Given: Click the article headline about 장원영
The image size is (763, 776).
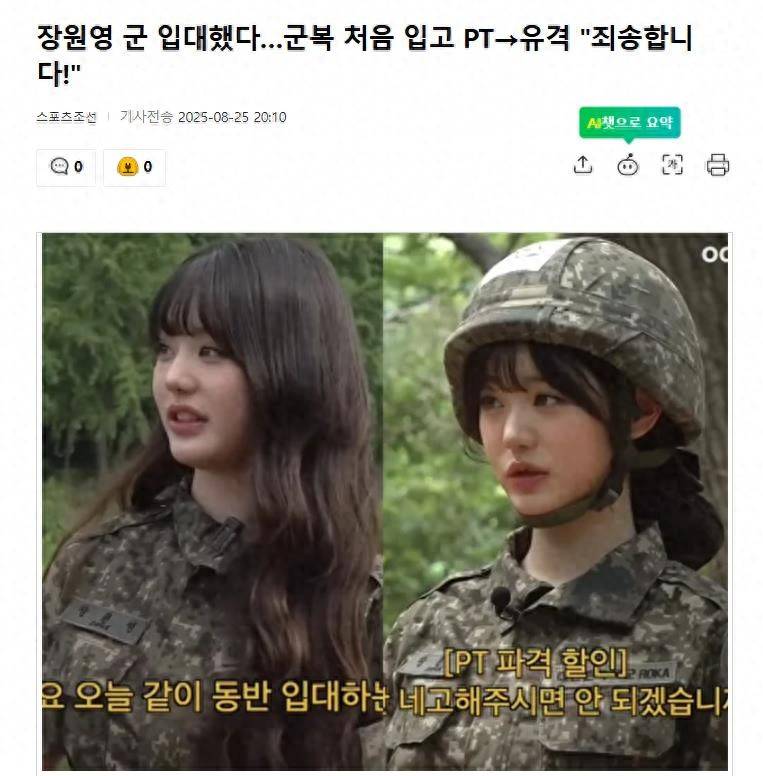Looking at the screenshot, I should (x=365, y=54).
